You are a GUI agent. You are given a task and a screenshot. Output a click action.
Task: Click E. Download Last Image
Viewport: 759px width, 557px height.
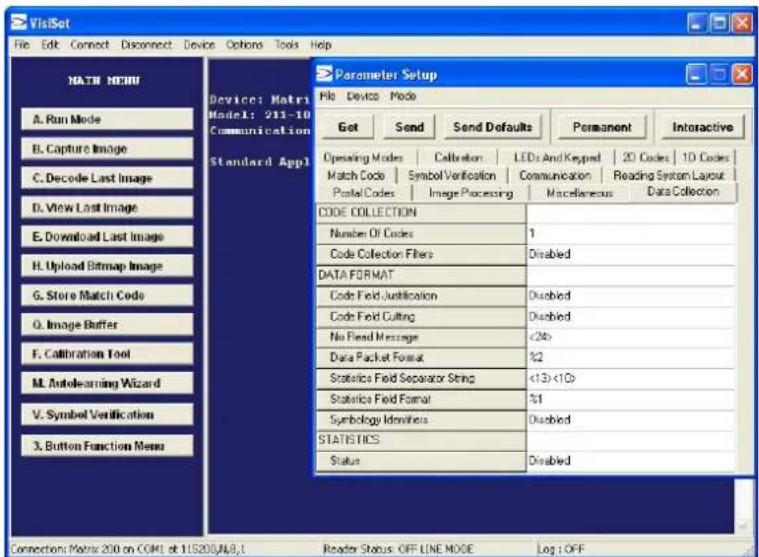[107, 236]
